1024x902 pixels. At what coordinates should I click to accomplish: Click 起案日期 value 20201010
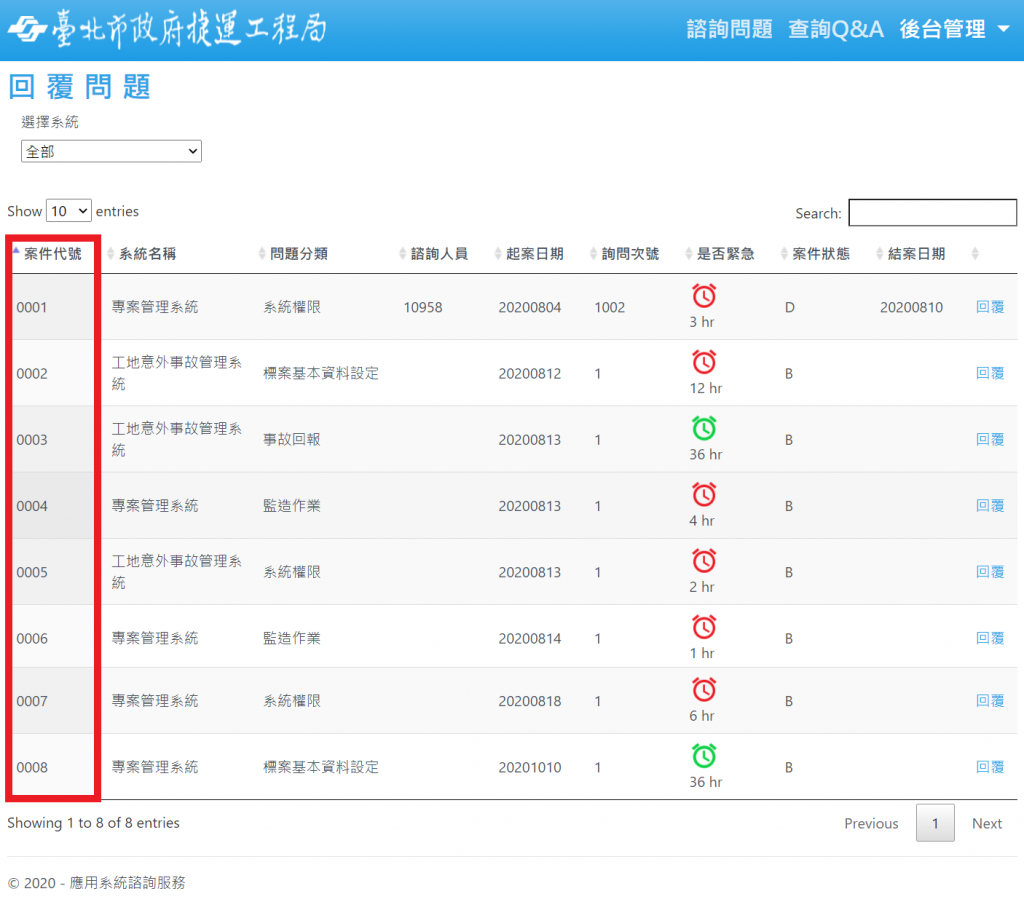(x=530, y=767)
